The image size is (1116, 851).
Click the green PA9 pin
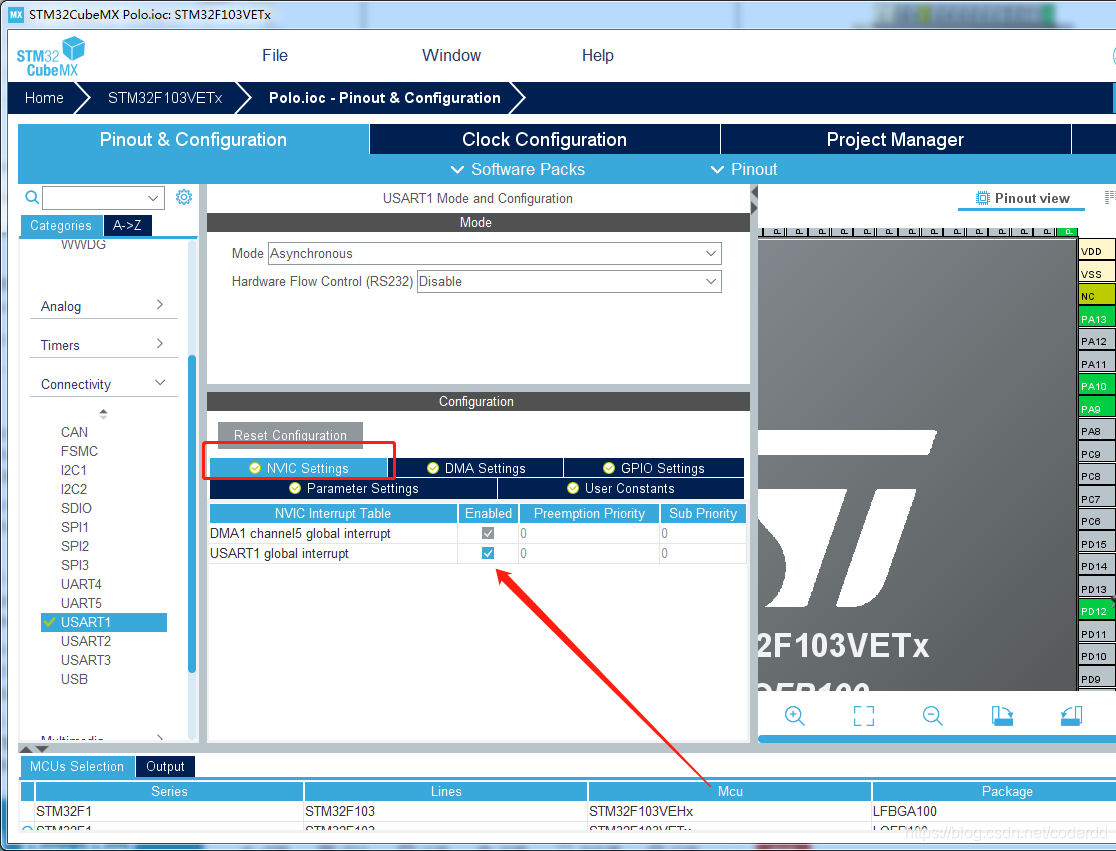click(x=1096, y=408)
